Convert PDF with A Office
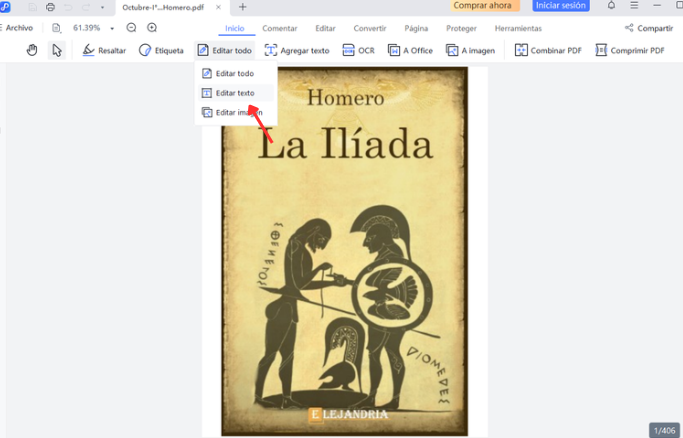 pyautogui.click(x=410, y=51)
